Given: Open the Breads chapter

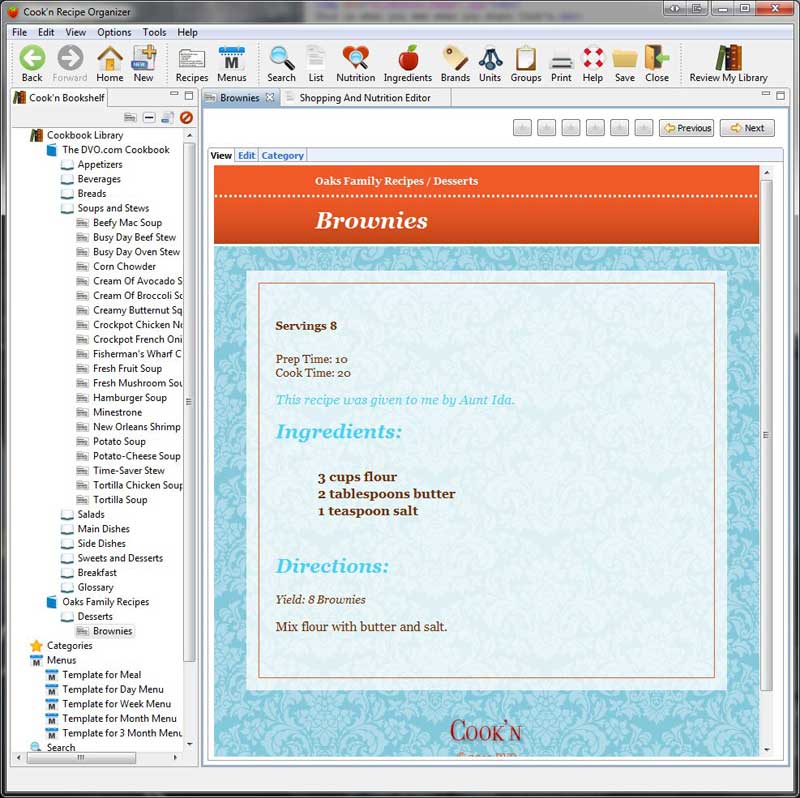Looking at the screenshot, I should click(92, 193).
